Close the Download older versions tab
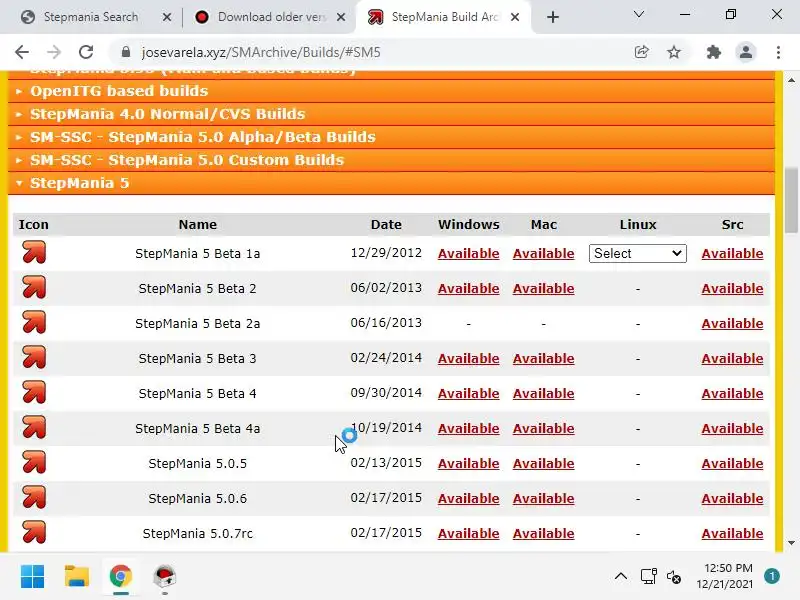This screenshot has height=600, width=800. 341,17
